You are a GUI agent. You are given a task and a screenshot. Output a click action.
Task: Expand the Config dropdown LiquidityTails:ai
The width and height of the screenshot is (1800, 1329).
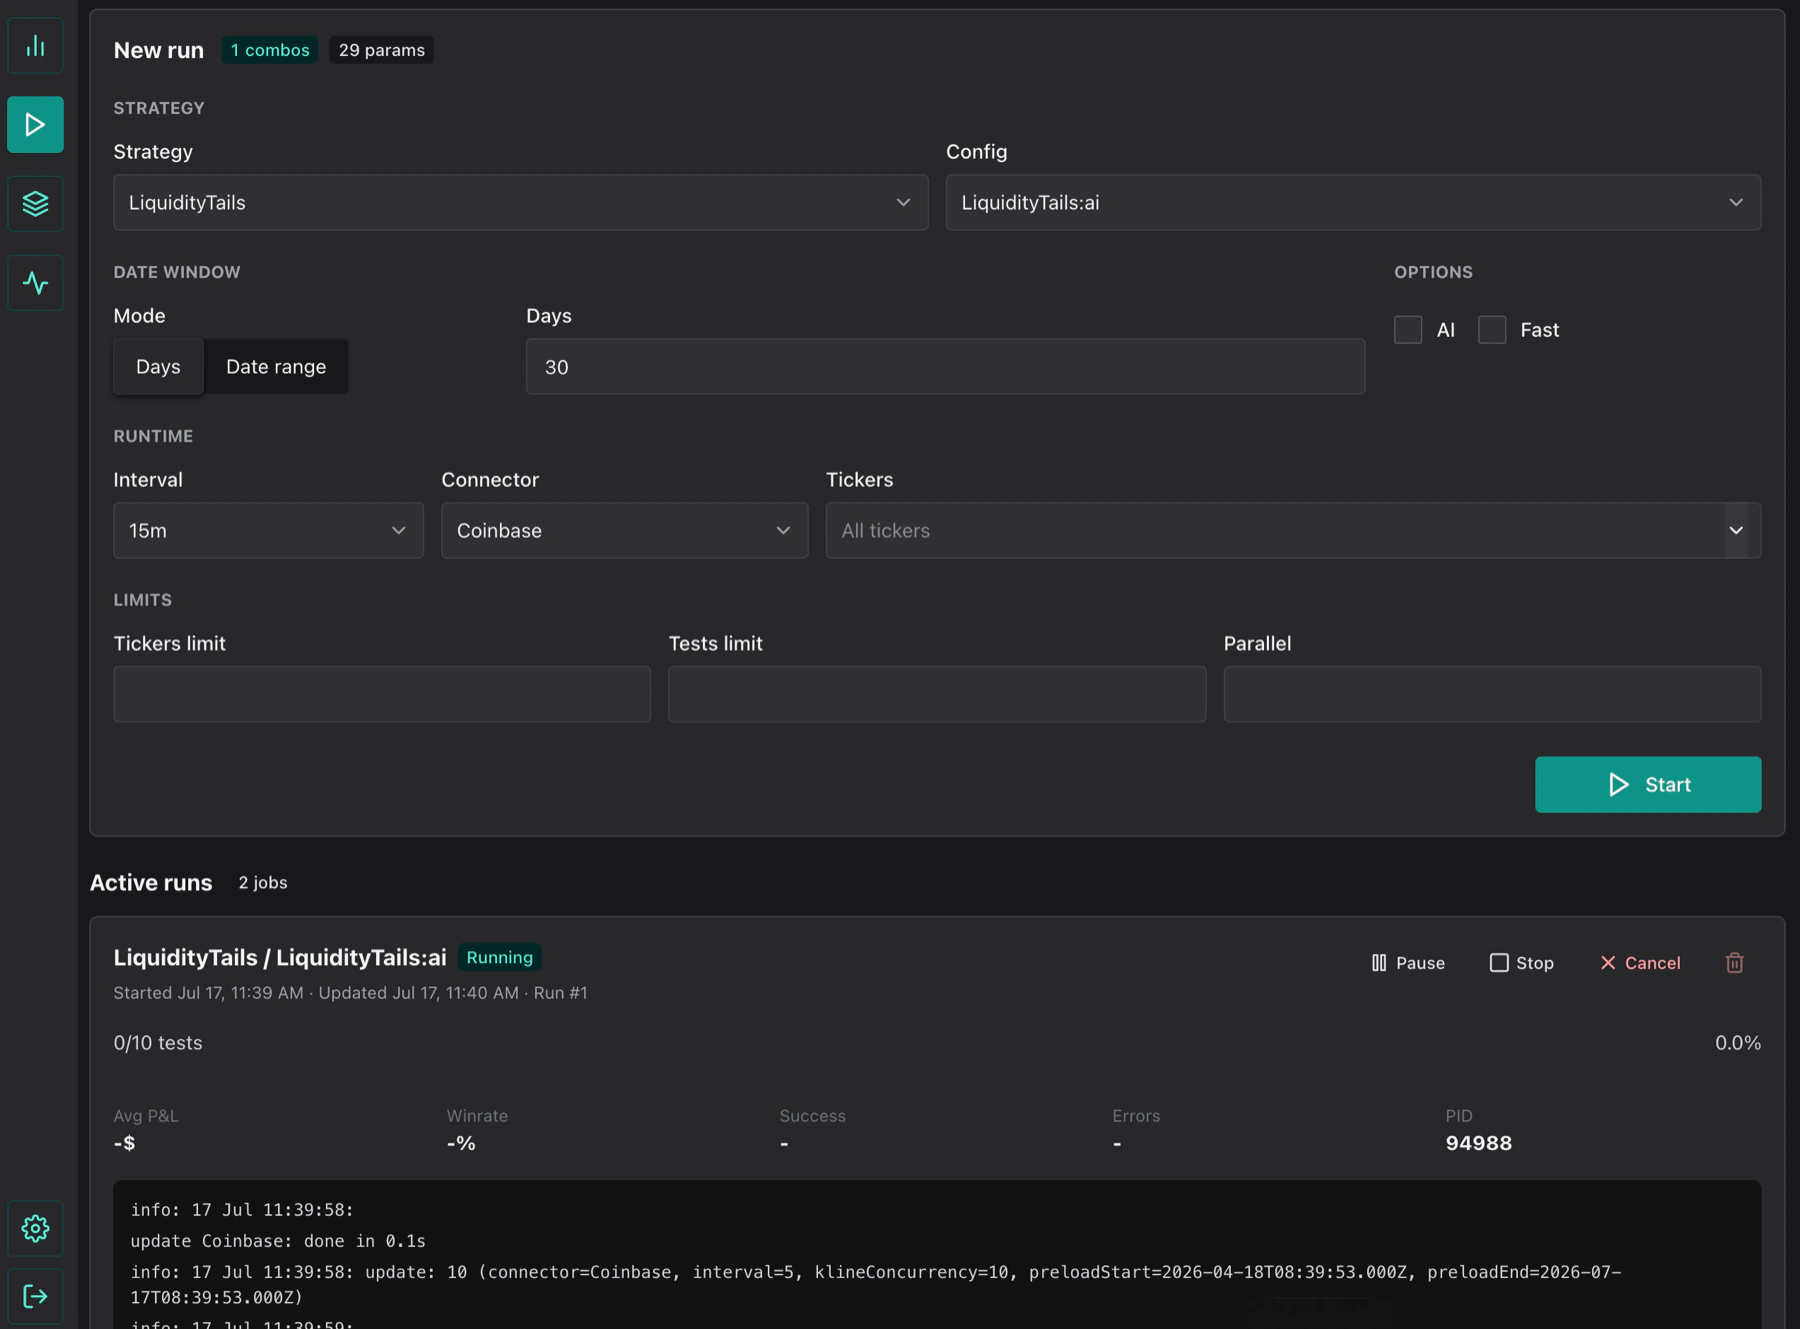pos(1353,203)
